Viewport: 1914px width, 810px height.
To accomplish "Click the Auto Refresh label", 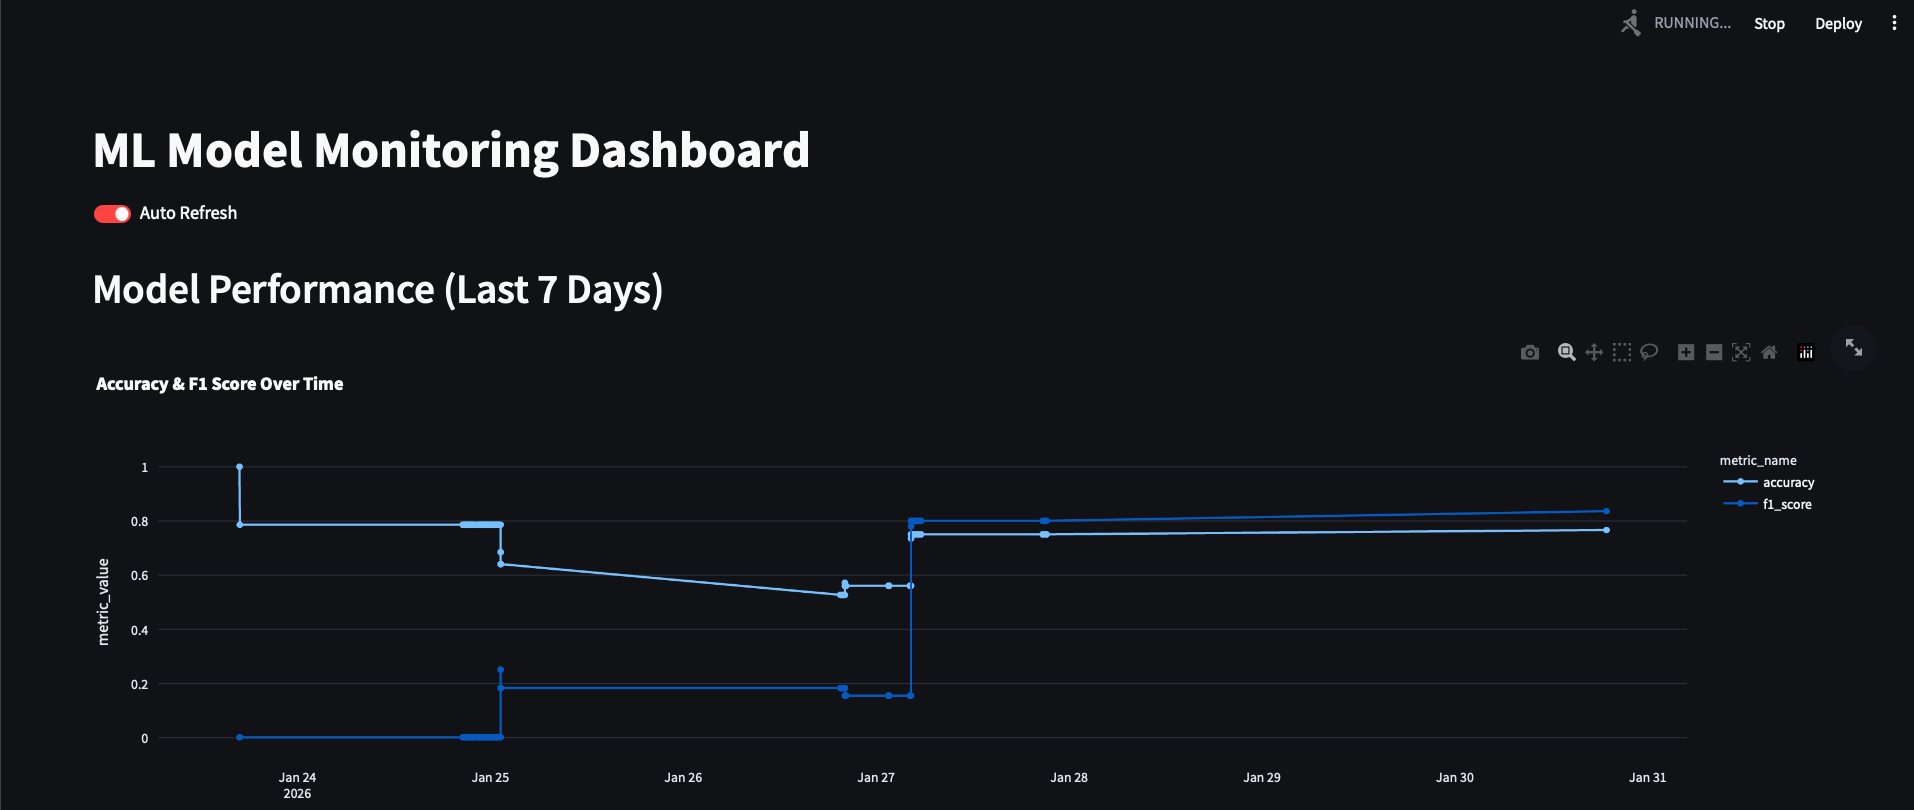I will (x=188, y=213).
